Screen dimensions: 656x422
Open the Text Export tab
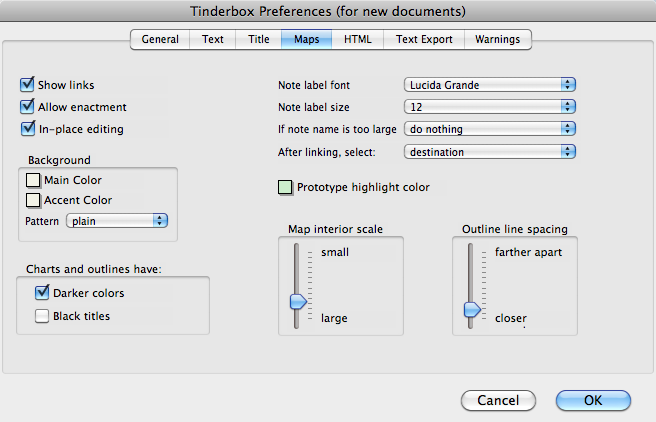click(424, 39)
